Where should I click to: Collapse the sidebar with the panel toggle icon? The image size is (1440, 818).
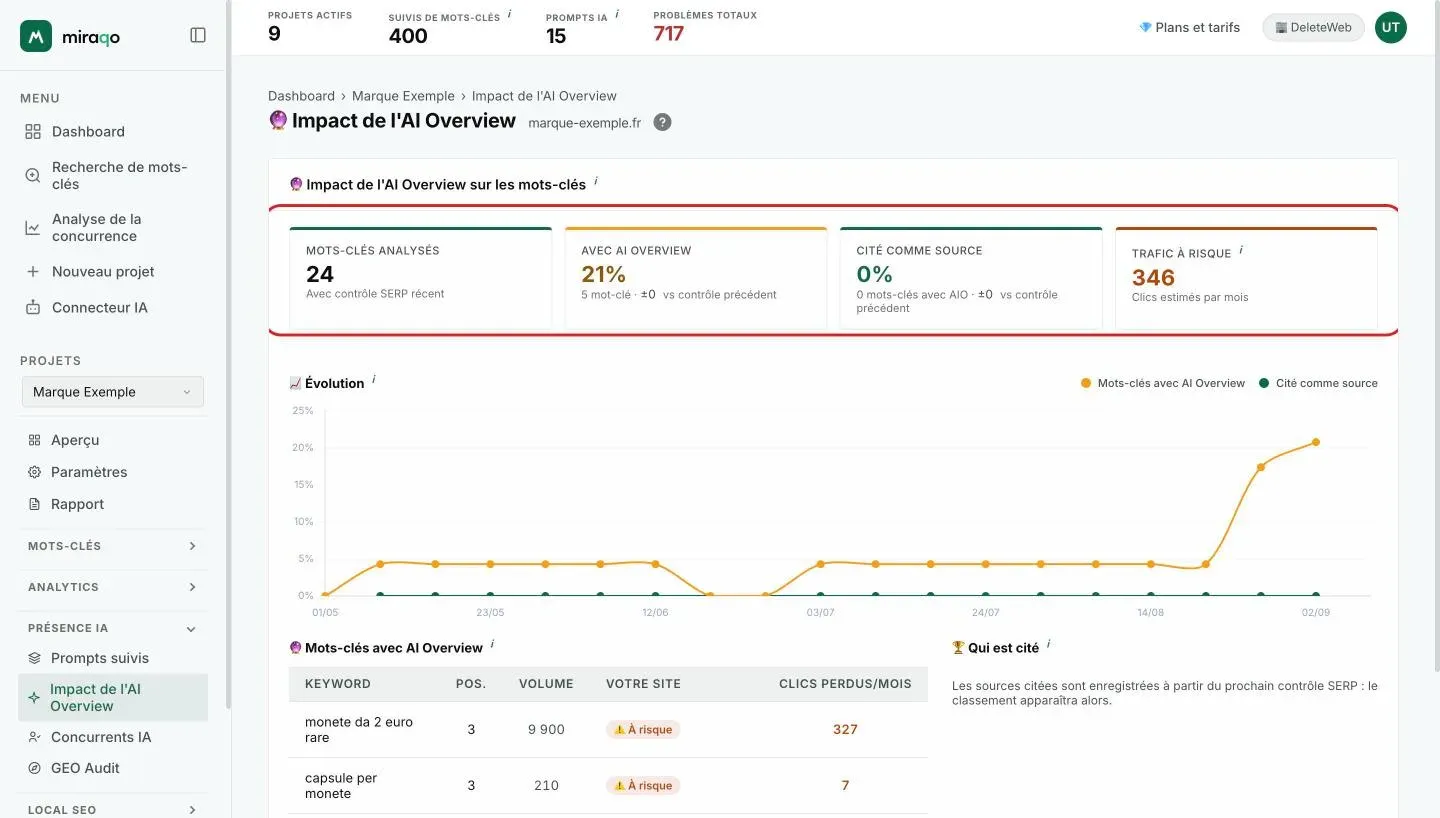click(x=198, y=35)
